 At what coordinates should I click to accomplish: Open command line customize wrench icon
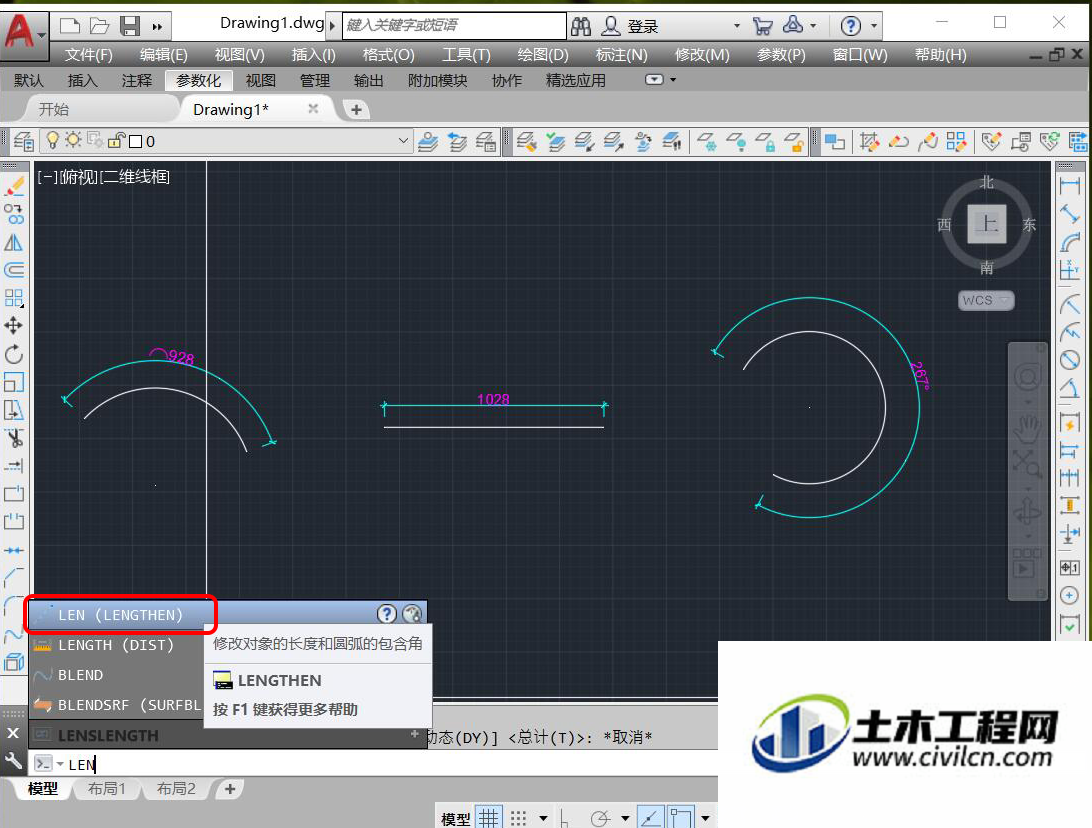13,761
